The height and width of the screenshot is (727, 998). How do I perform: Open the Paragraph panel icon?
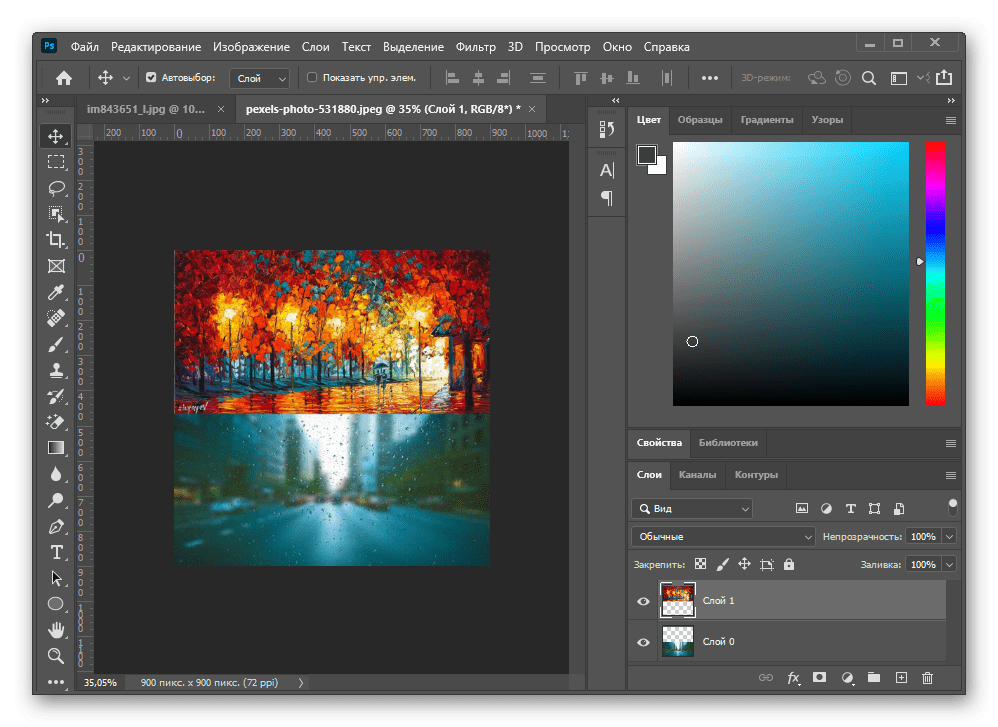pyautogui.click(x=607, y=198)
